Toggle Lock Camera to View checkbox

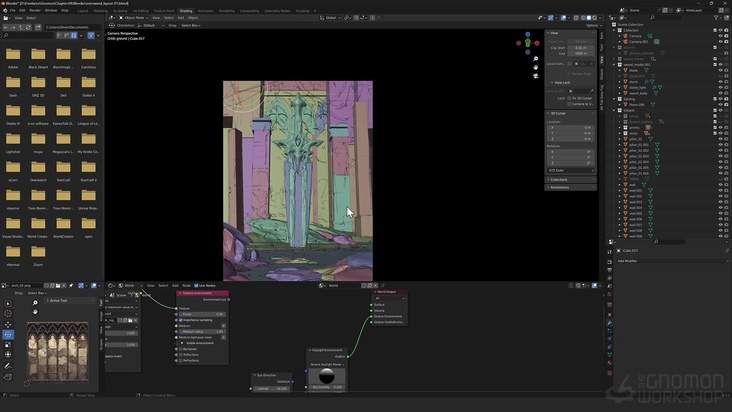[569, 104]
